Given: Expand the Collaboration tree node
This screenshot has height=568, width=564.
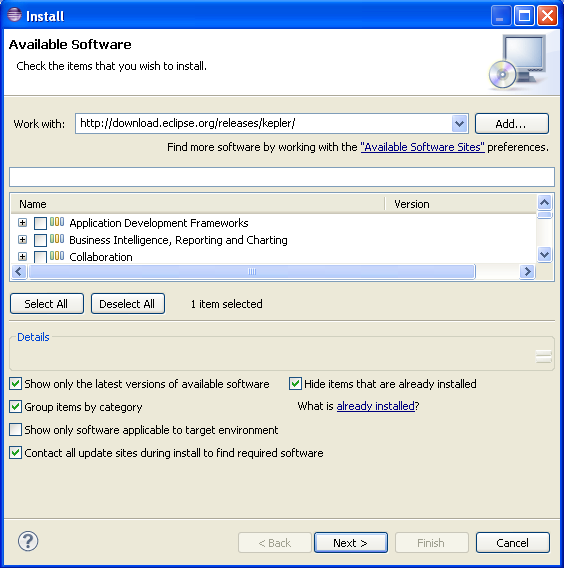Looking at the screenshot, I should coord(22,256).
